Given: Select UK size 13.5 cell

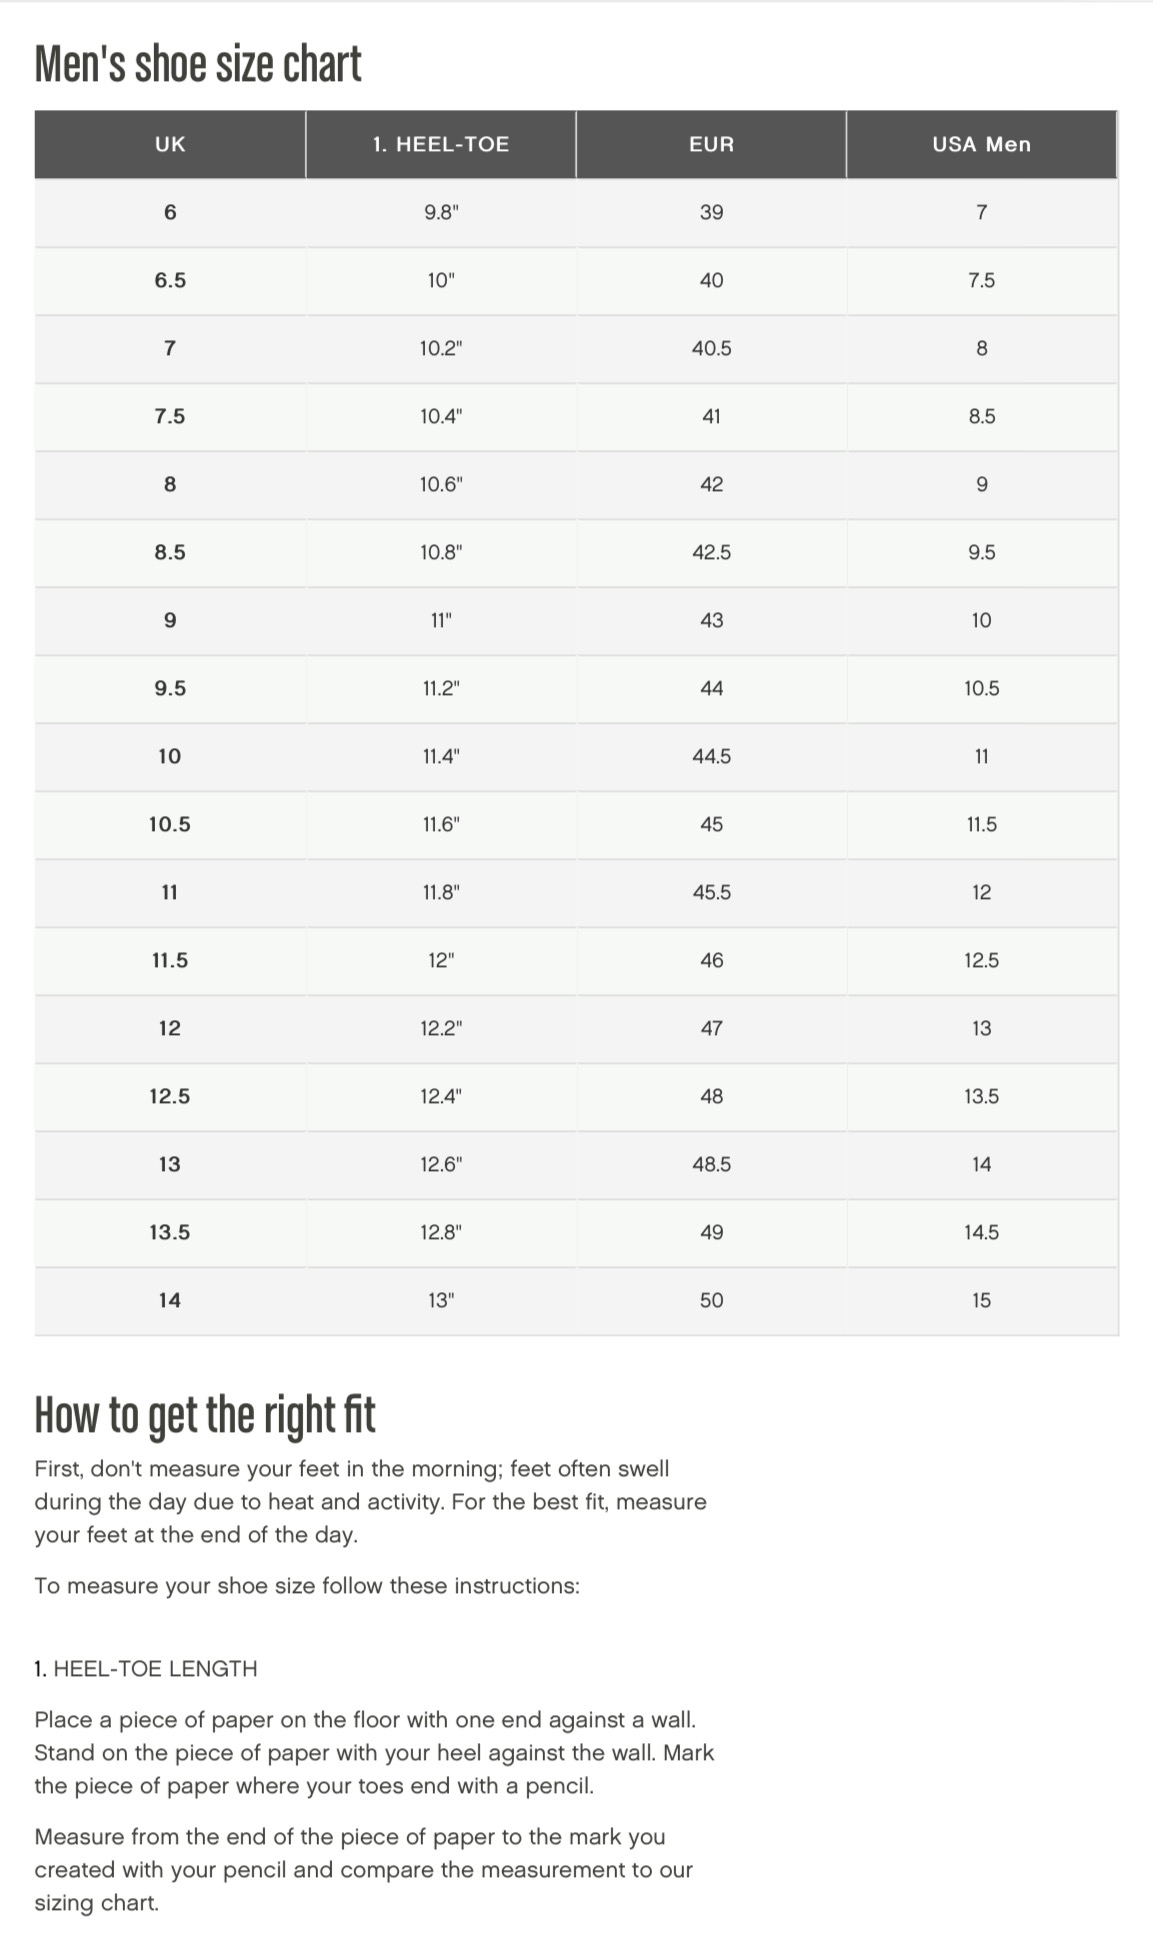Looking at the screenshot, I should [170, 1232].
